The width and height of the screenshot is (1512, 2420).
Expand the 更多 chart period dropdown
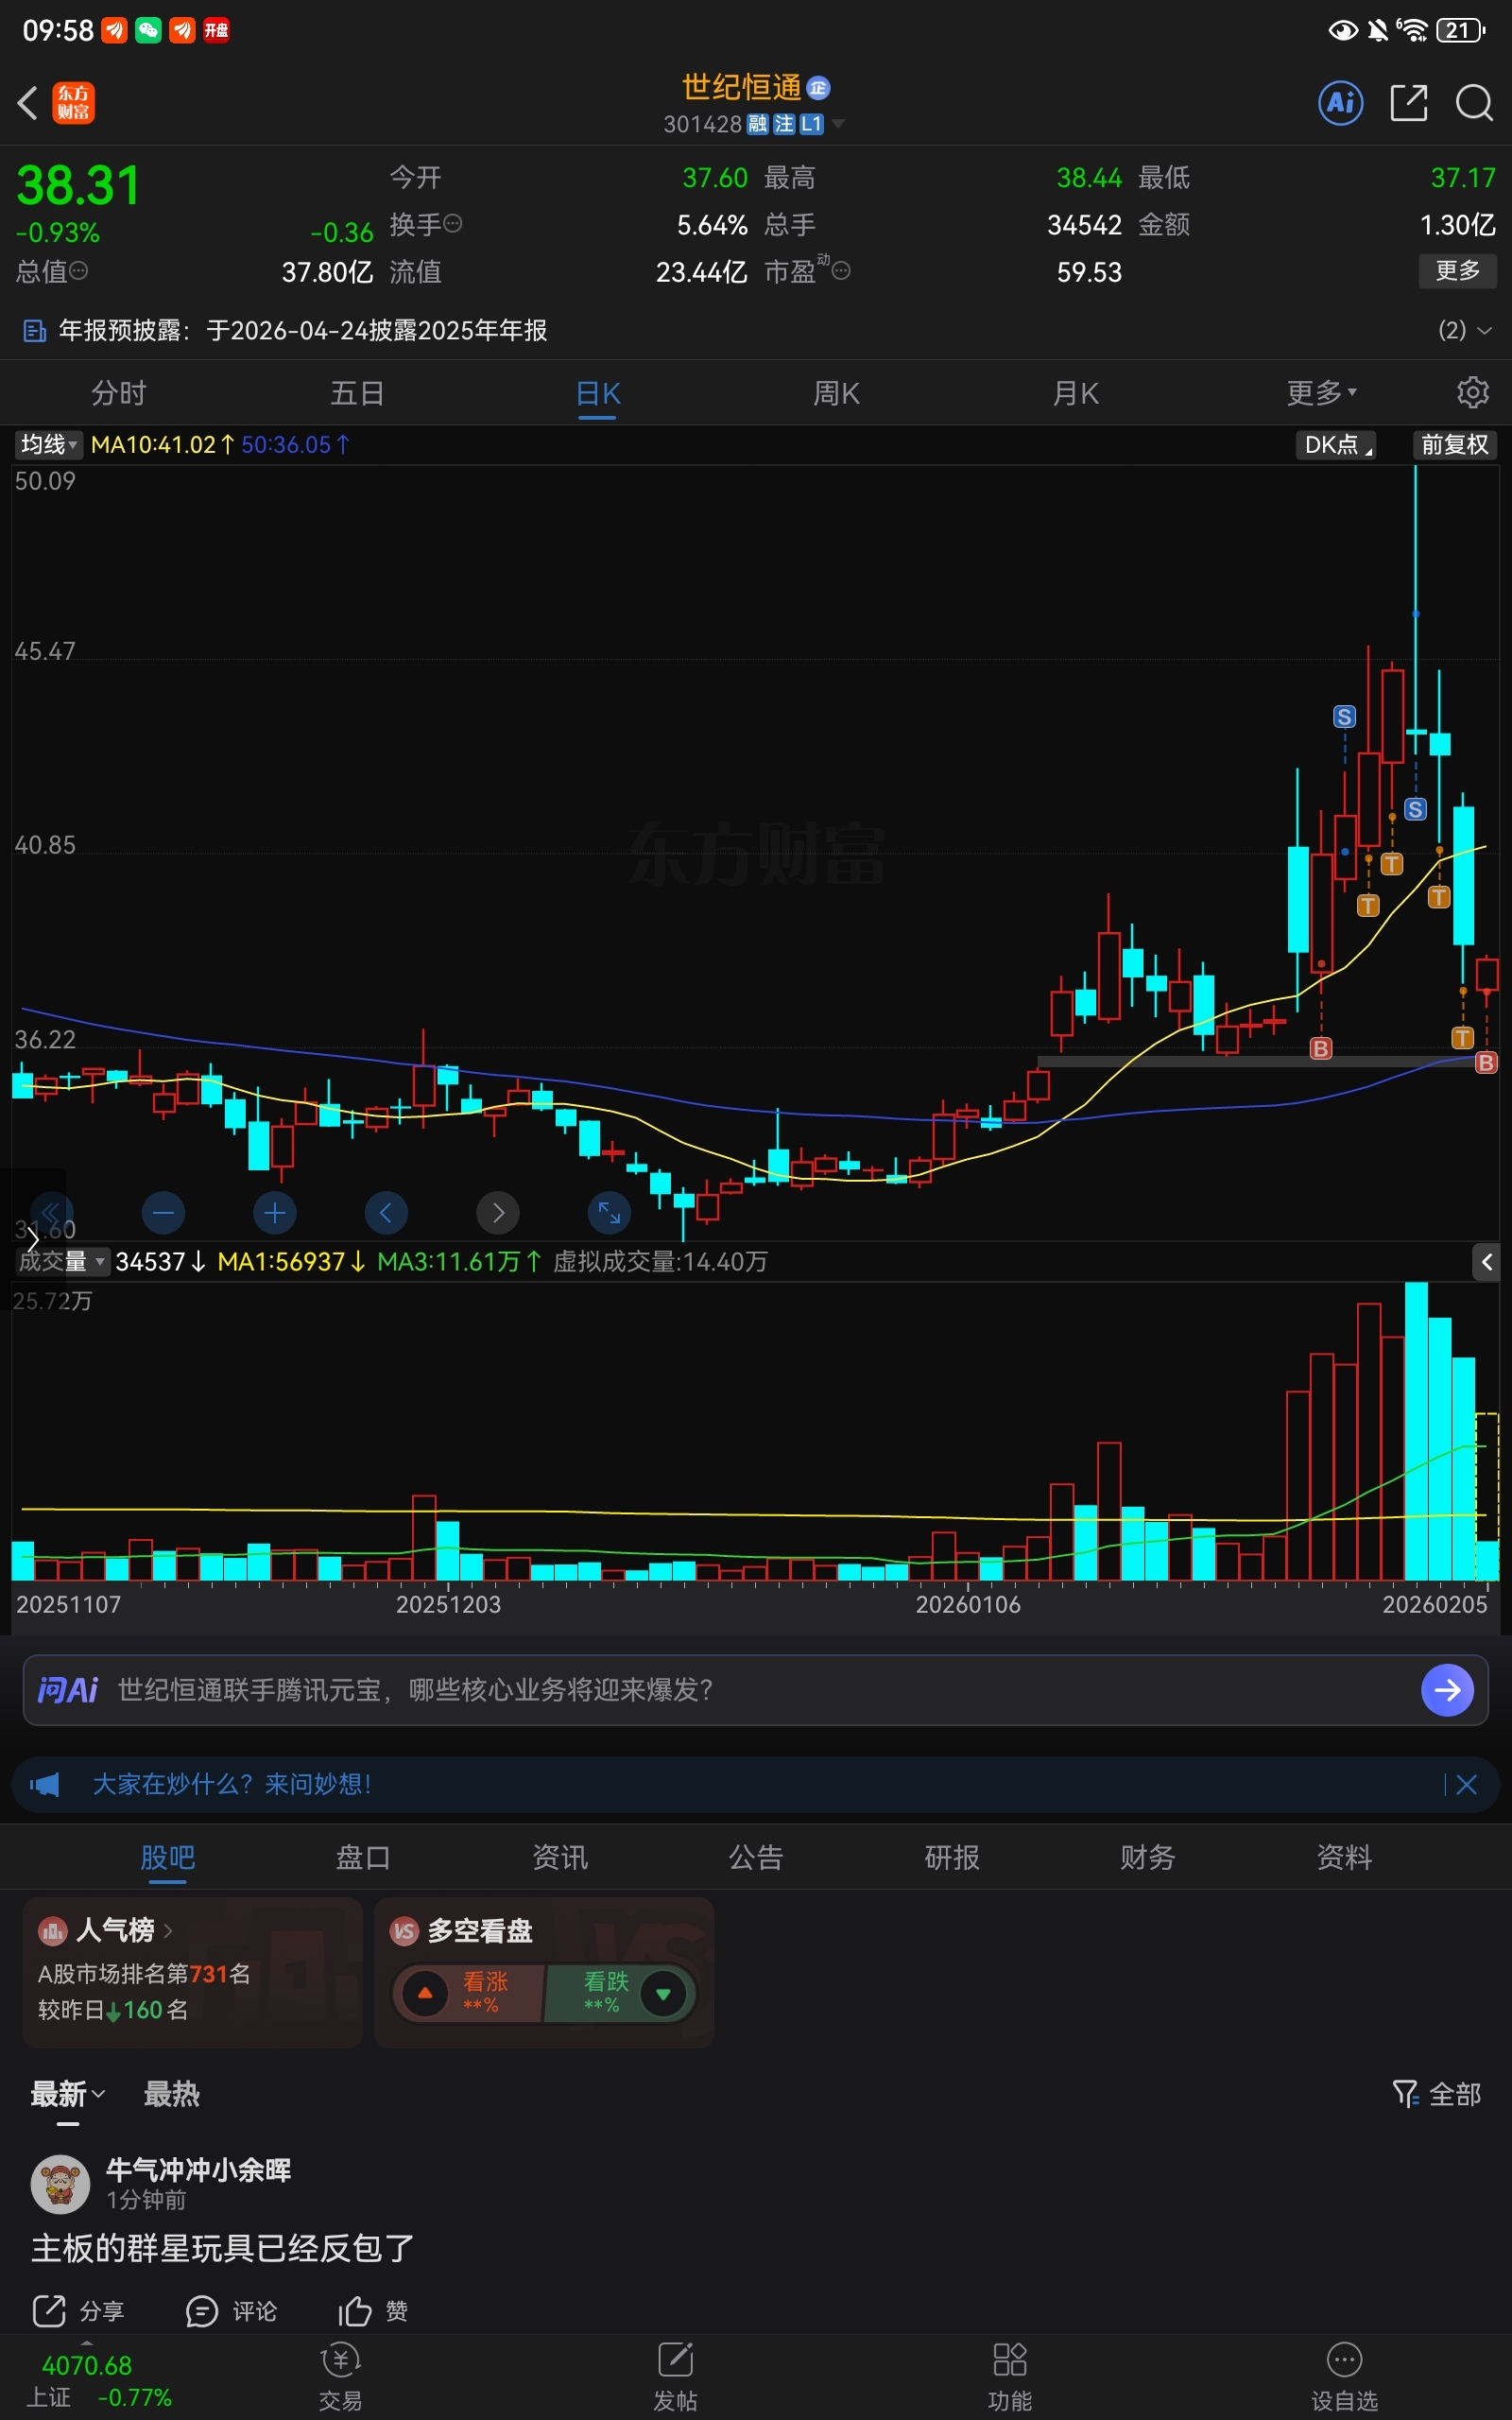1321,392
